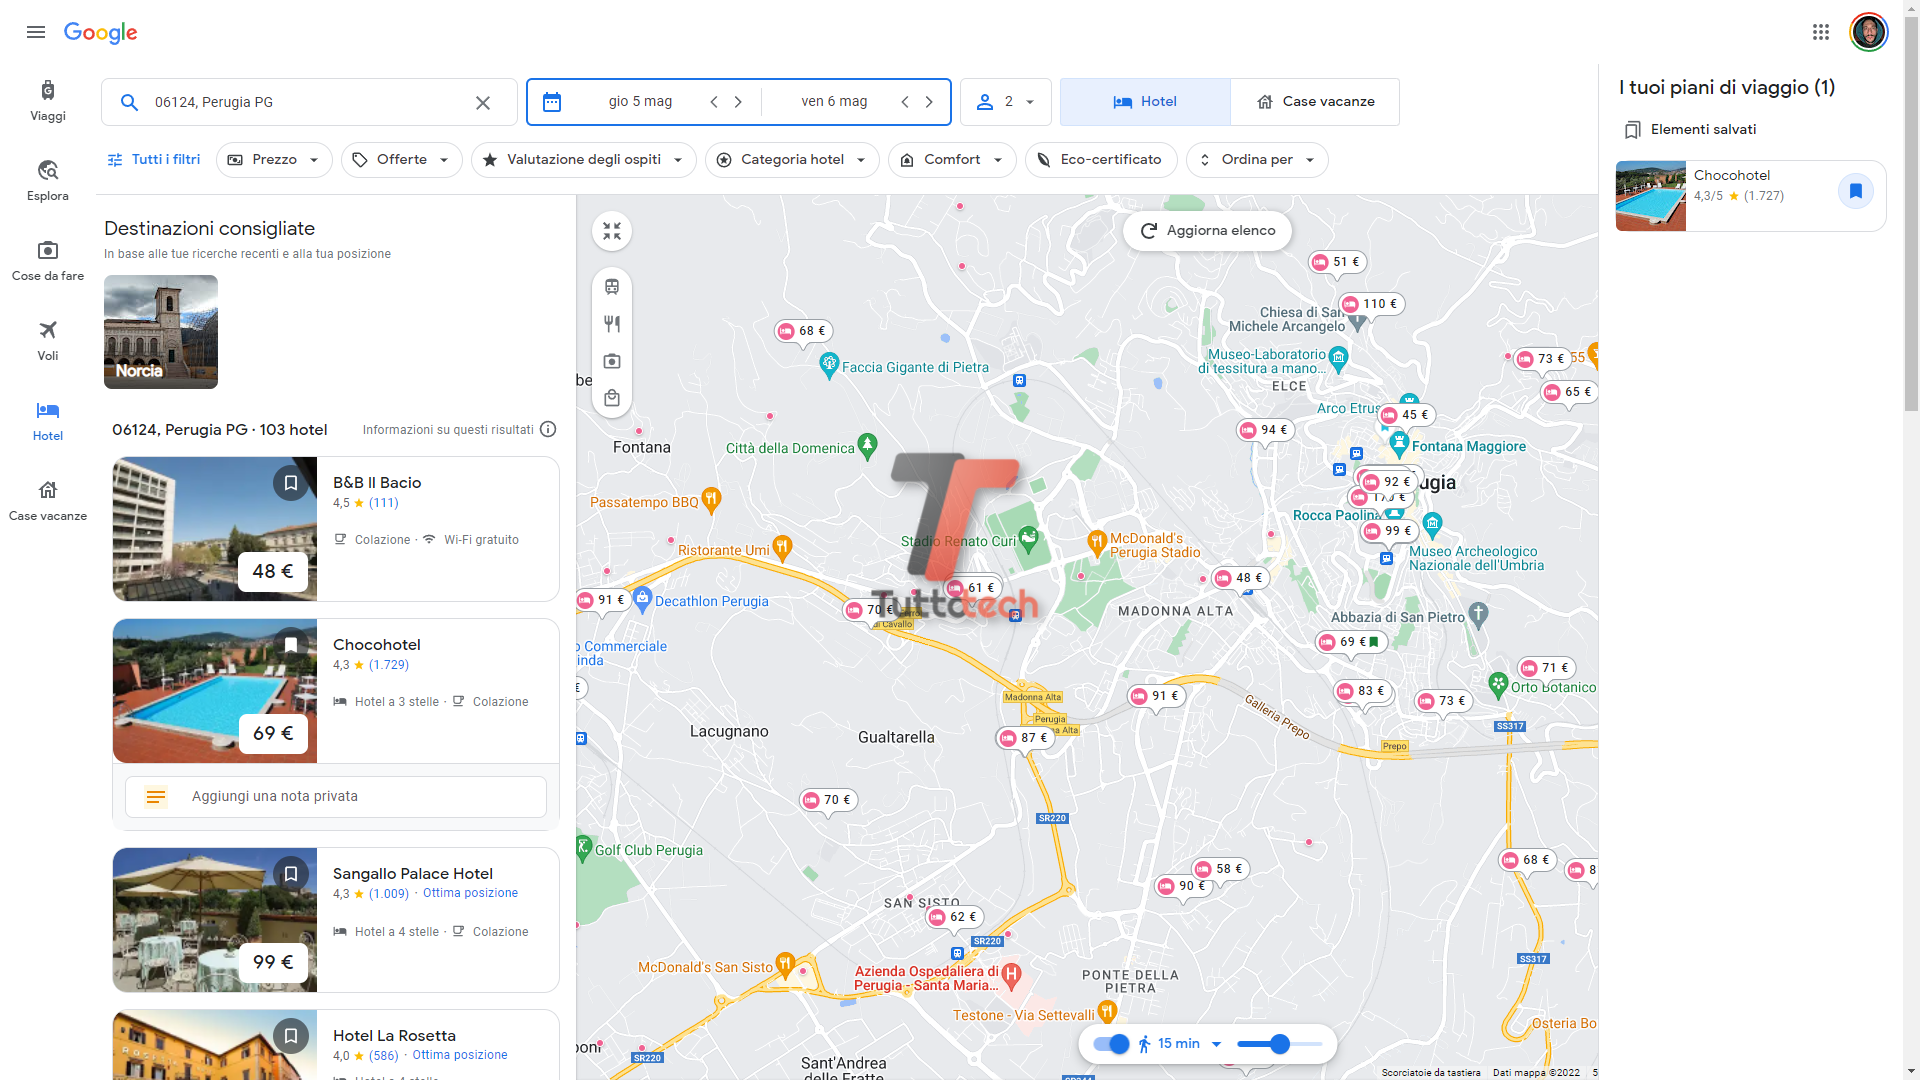
Task: Switch to Case vacanze tab
Action: 1315,102
